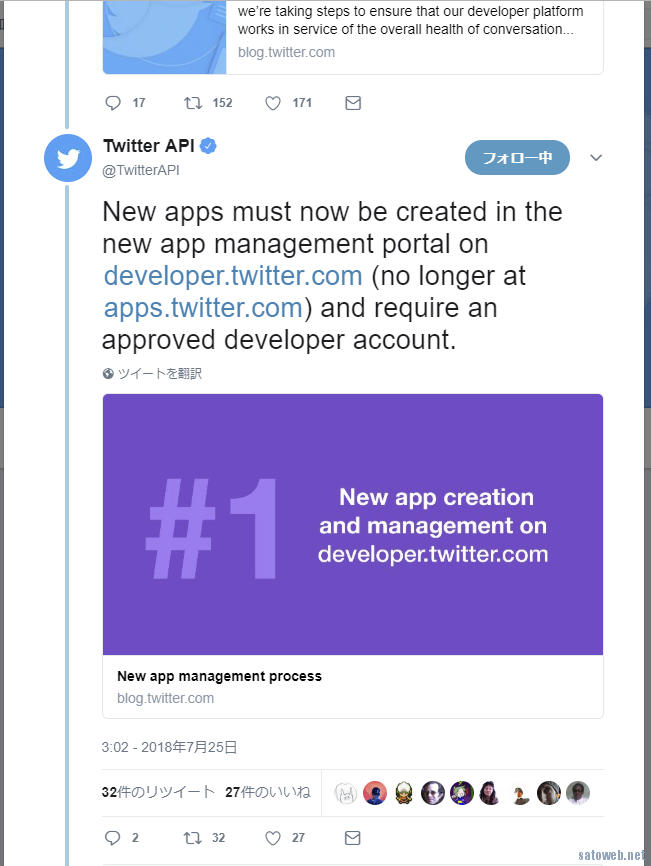This screenshot has width=651, height=866.
Task: View the 32件のリツイート list
Action: pyautogui.click(x=158, y=792)
